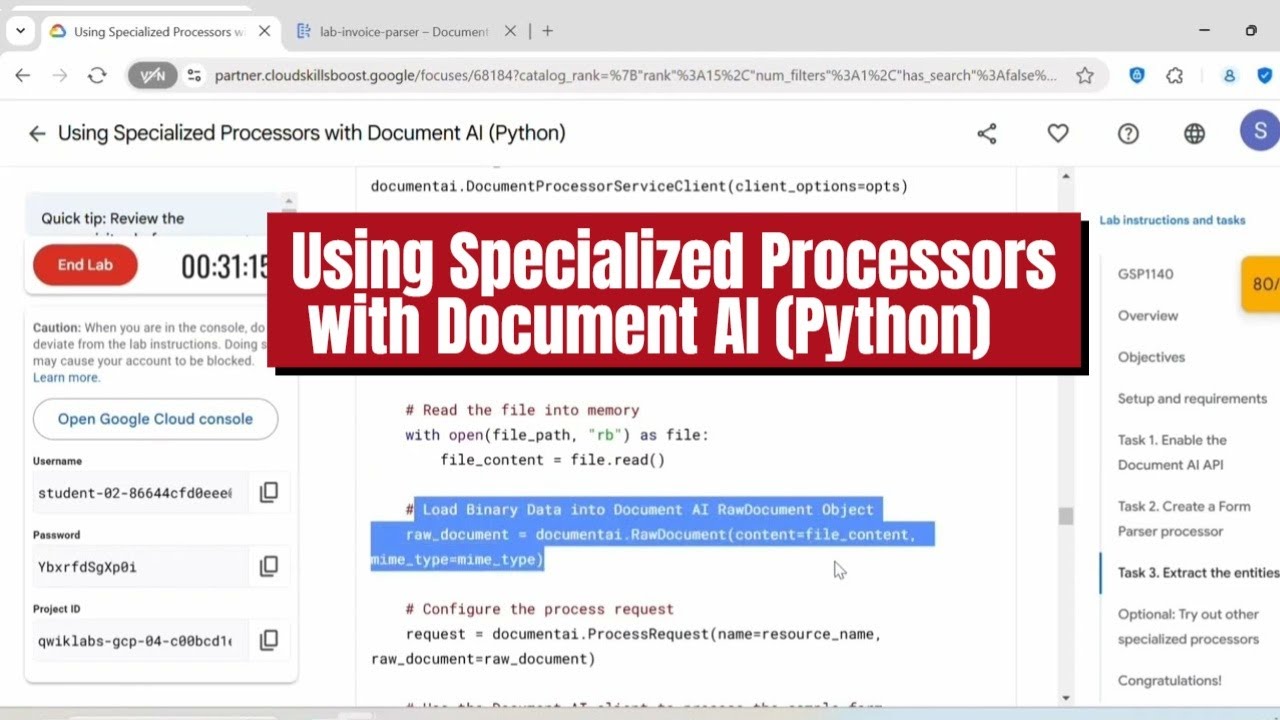
Task: Copy the Username value
Action: pyautogui.click(x=269, y=492)
